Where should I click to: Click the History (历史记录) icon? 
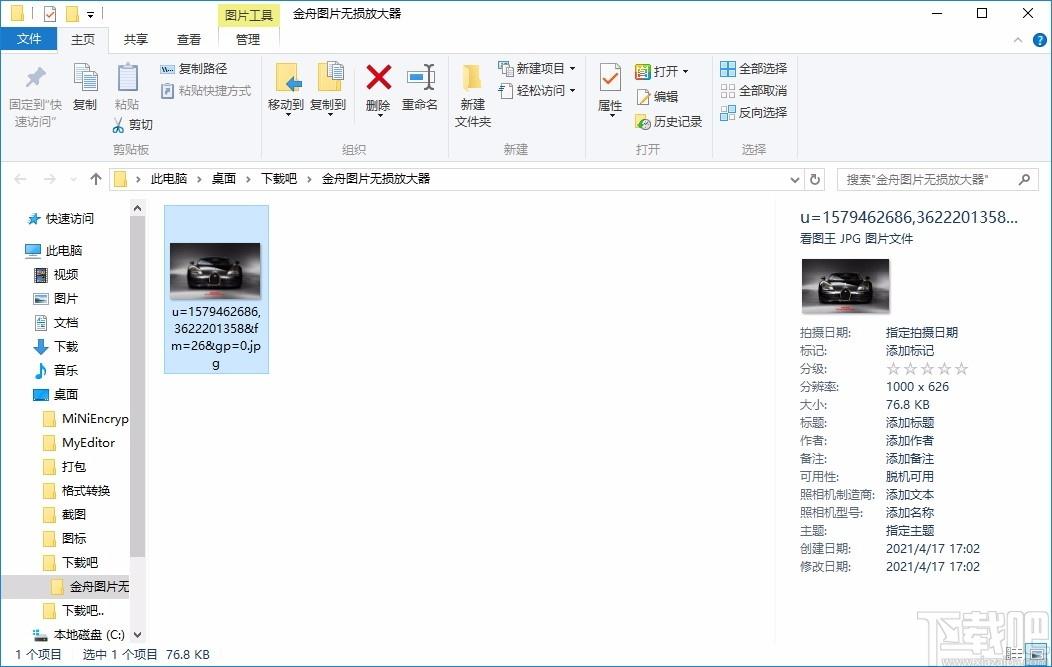point(644,122)
